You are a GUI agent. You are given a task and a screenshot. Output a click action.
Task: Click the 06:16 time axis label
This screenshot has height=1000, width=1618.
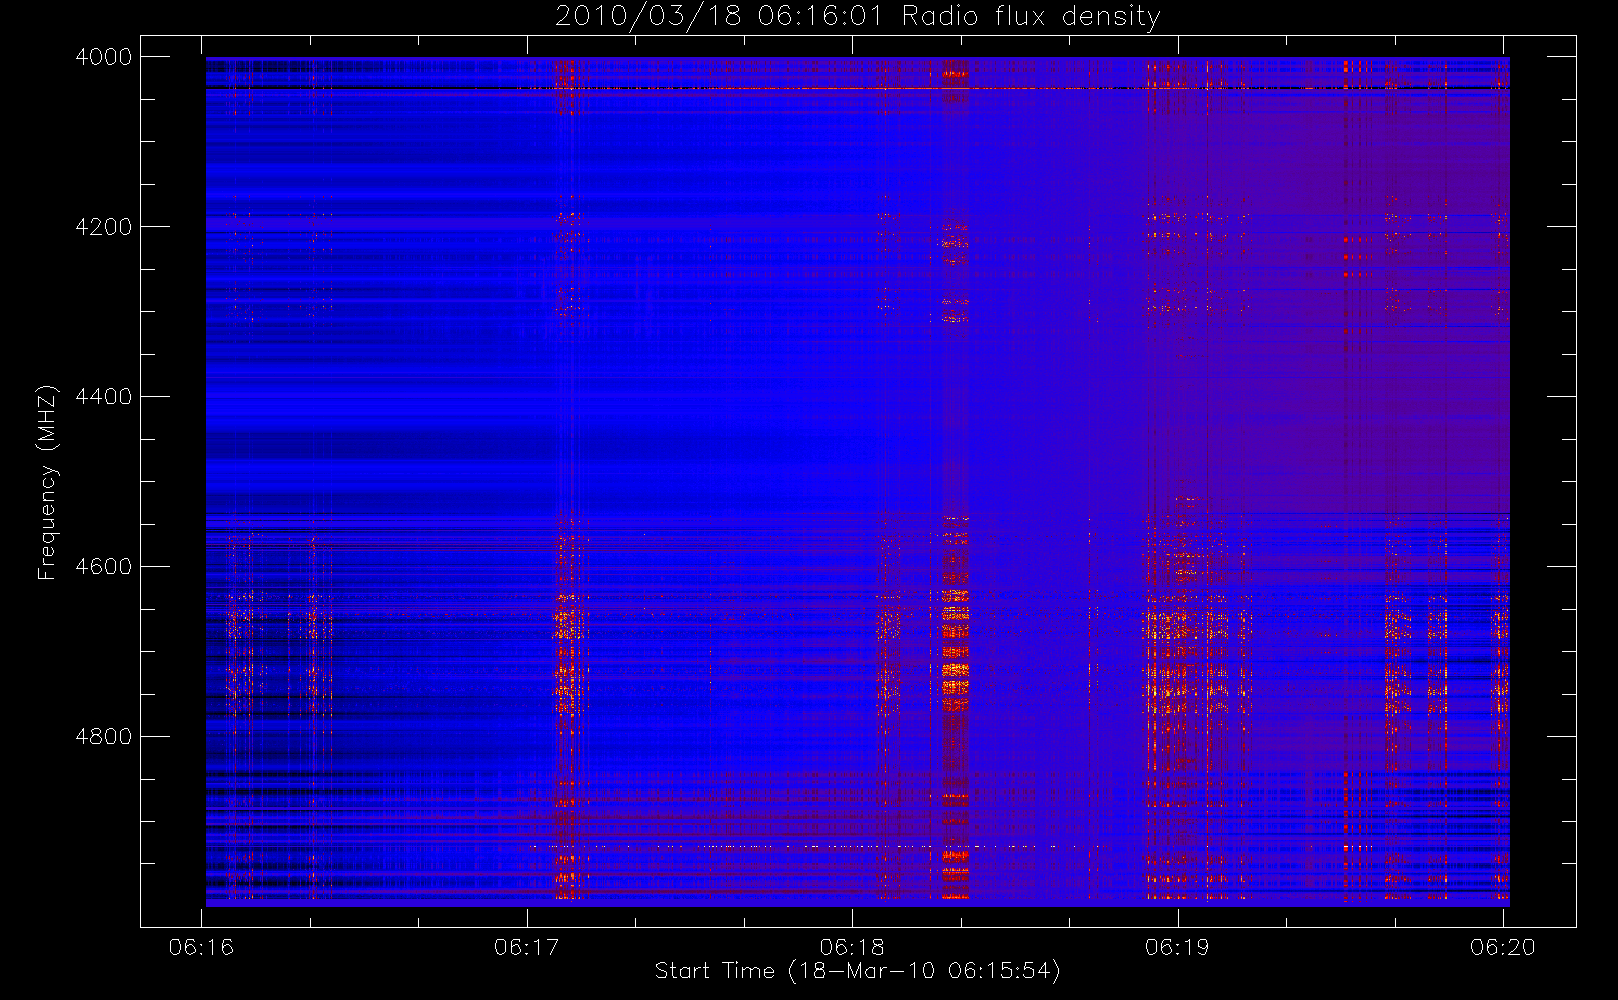coord(201,947)
